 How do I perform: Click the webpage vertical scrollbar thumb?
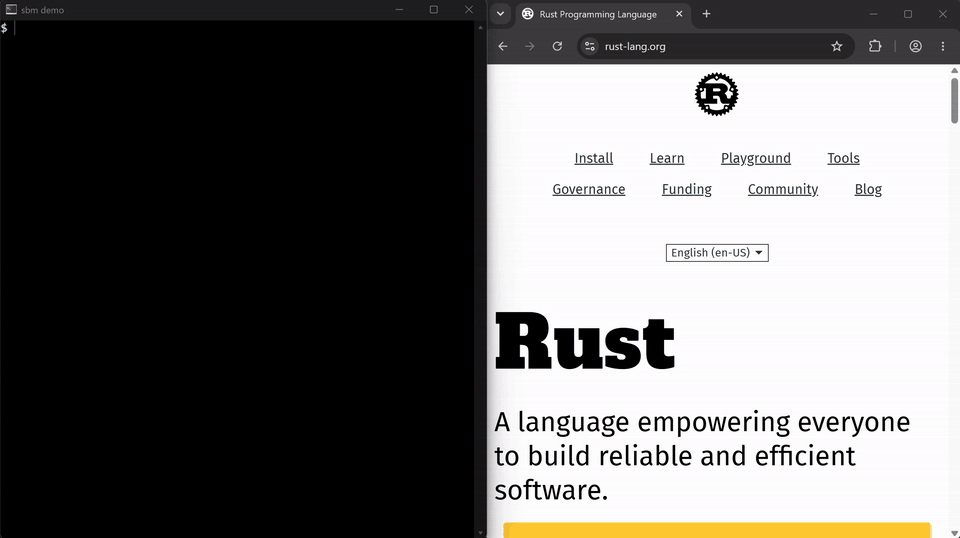coord(954,101)
